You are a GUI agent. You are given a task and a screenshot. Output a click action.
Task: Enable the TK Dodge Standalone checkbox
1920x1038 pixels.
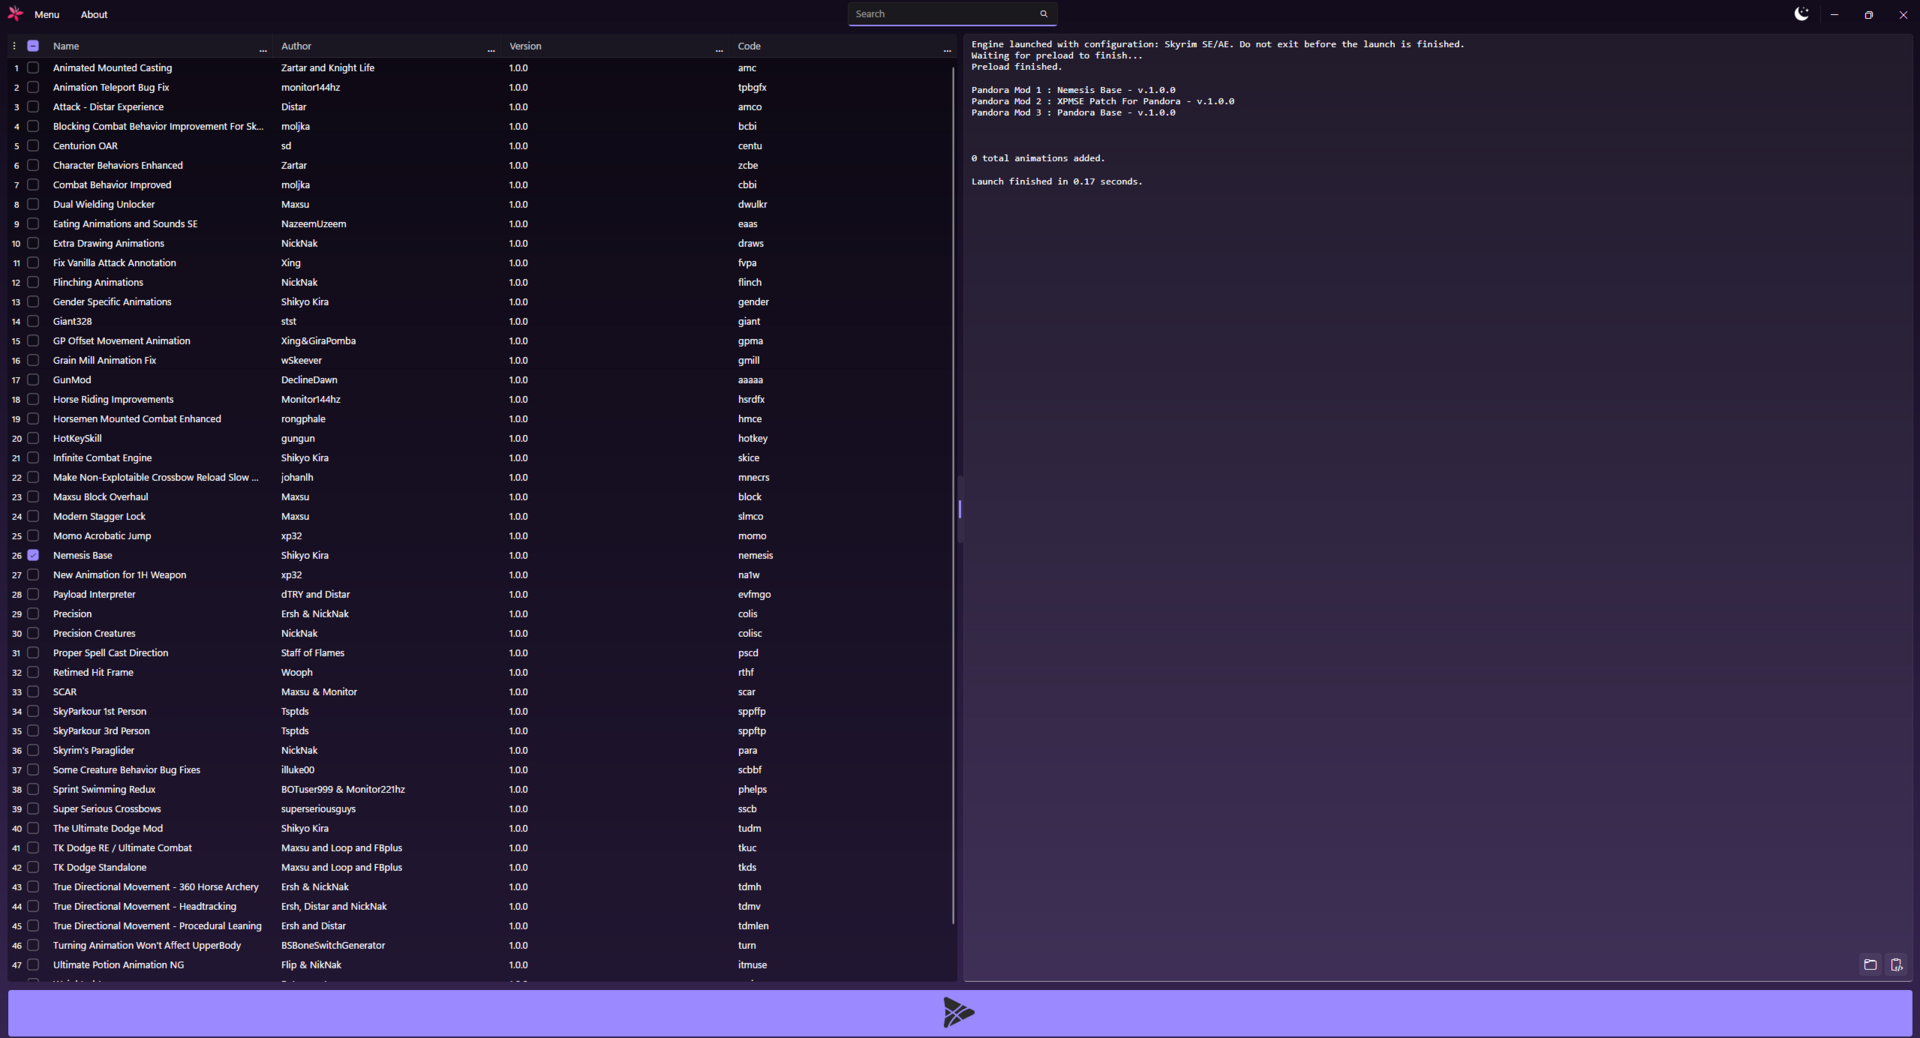click(x=33, y=867)
